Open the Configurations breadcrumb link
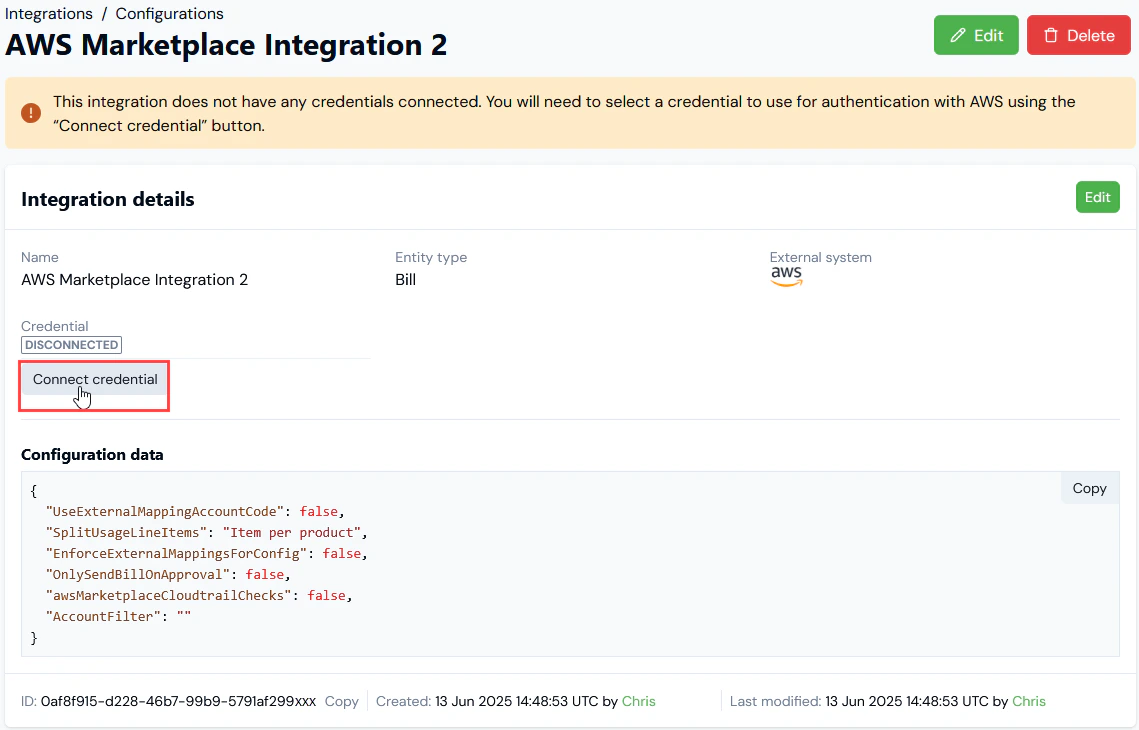 point(169,14)
